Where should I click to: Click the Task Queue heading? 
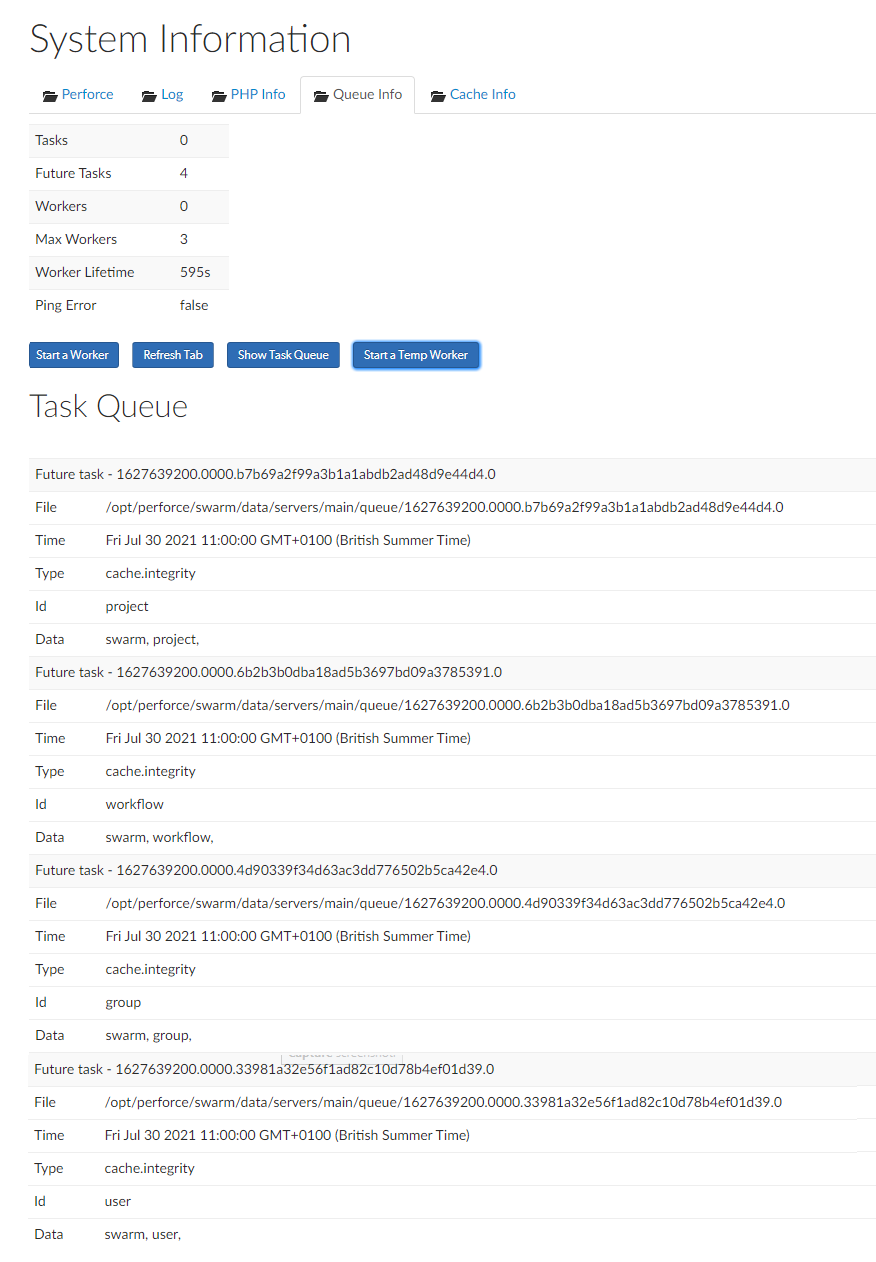point(108,407)
